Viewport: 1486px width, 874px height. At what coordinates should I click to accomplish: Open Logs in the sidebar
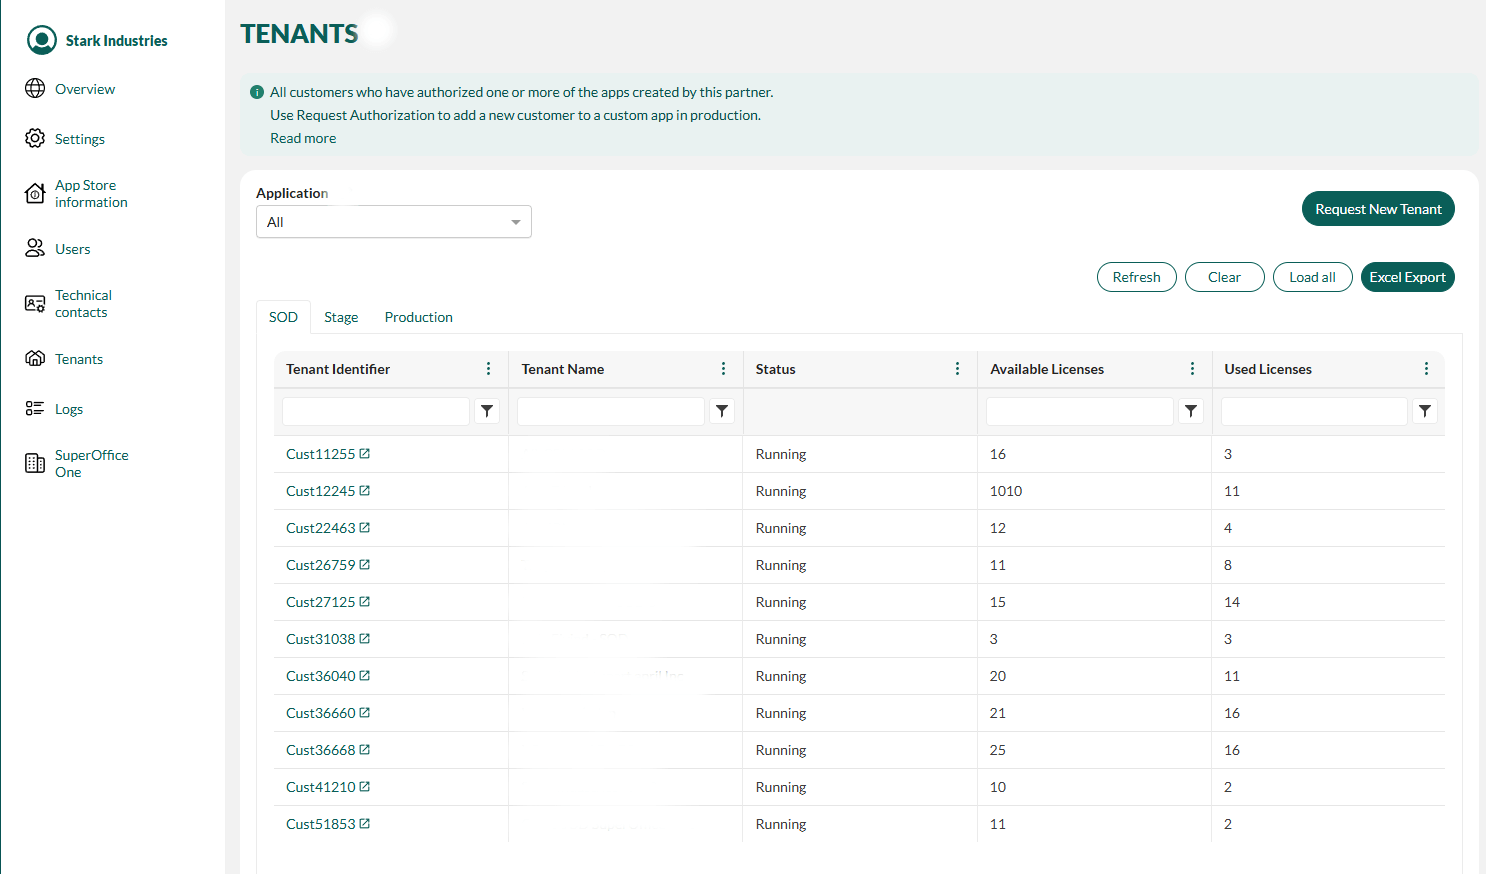point(69,409)
